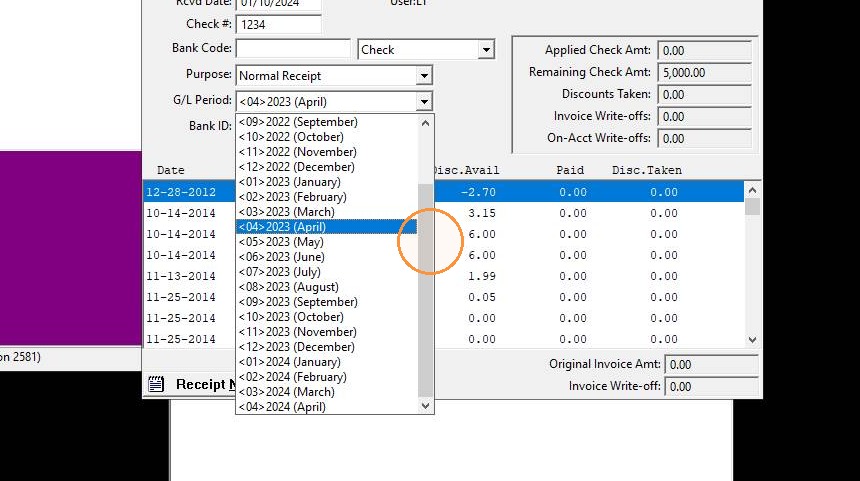Screen dimensions: 860x481
Task: Pick <09>2023 (September) from list
Action: click(x=327, y=302)
